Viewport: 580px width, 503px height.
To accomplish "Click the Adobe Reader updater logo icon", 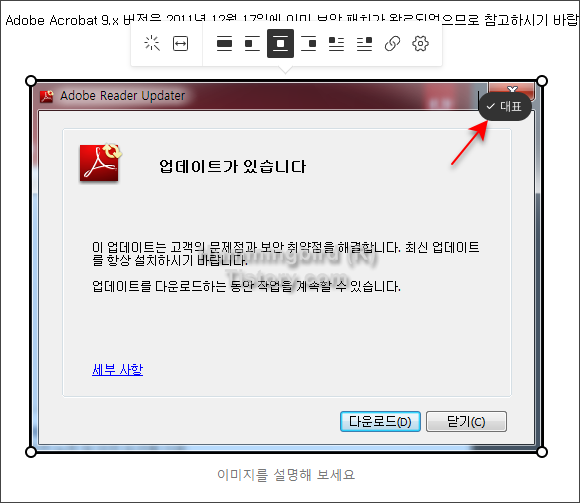I will (101, 162).
